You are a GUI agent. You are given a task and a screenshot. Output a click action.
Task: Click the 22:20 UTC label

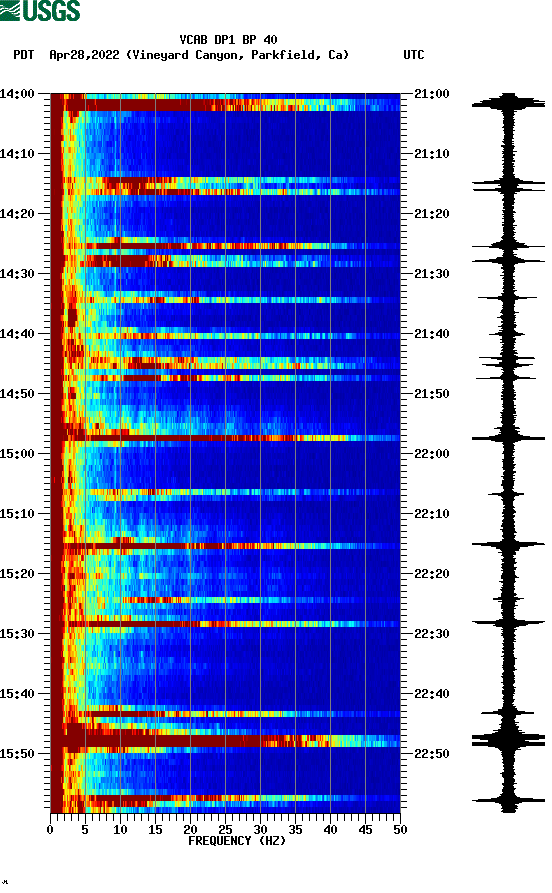(432, 574)
